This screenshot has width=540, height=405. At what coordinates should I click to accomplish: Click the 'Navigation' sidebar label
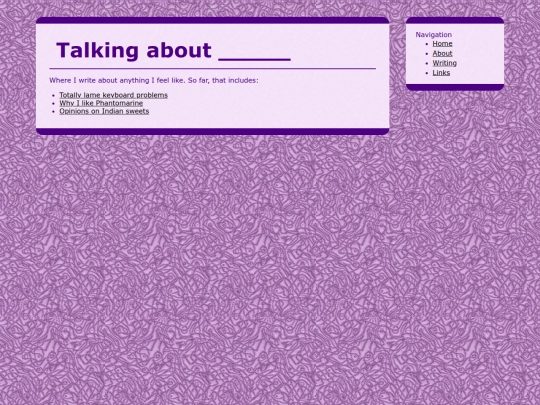434,34
